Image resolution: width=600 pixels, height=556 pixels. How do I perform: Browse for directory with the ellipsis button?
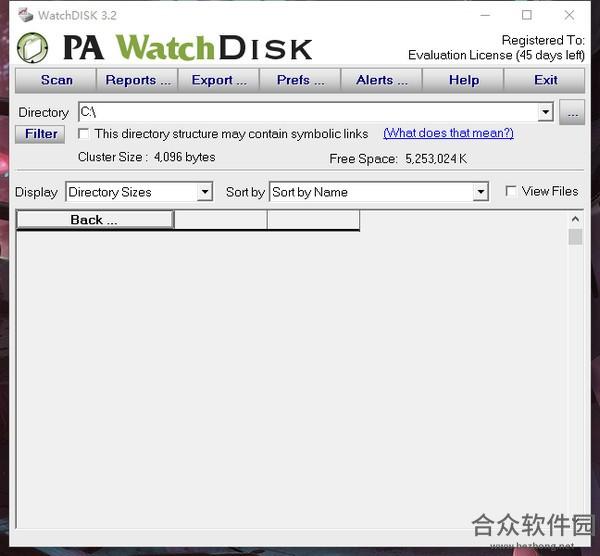572,112
